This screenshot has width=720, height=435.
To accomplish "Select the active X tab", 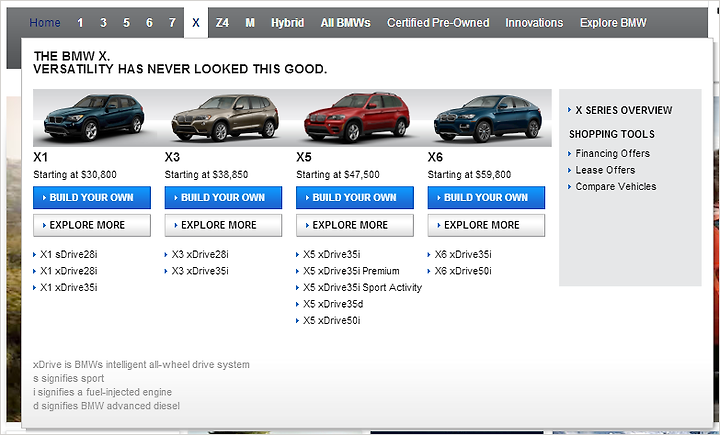I will click(196, 23).
